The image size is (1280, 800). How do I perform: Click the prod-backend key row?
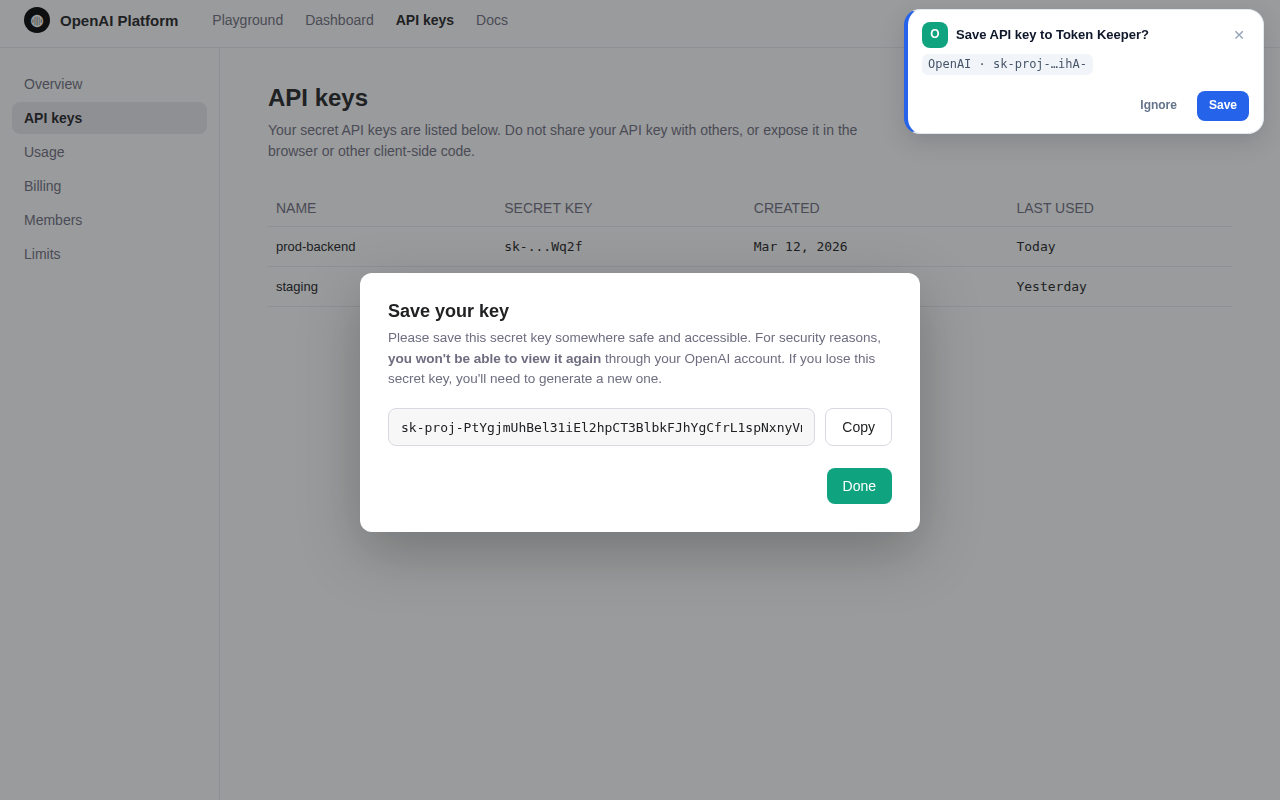pos(750,247)
